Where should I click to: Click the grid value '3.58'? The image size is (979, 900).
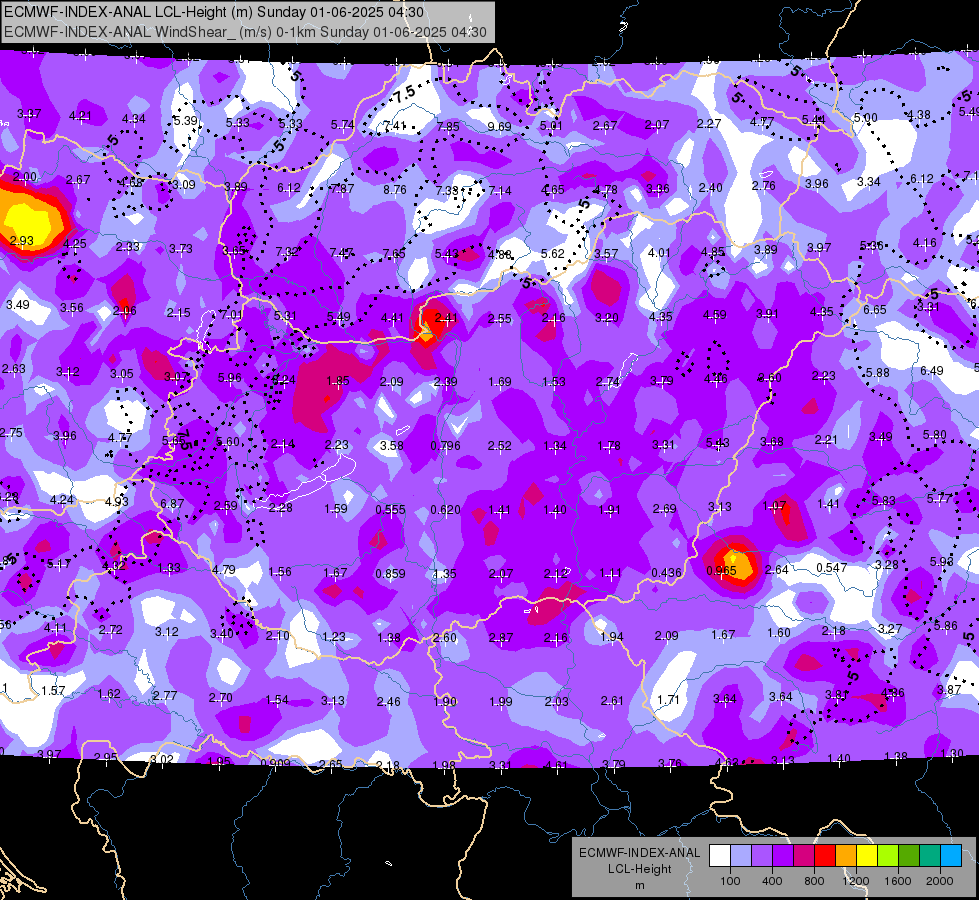click(x=391, y=445)
